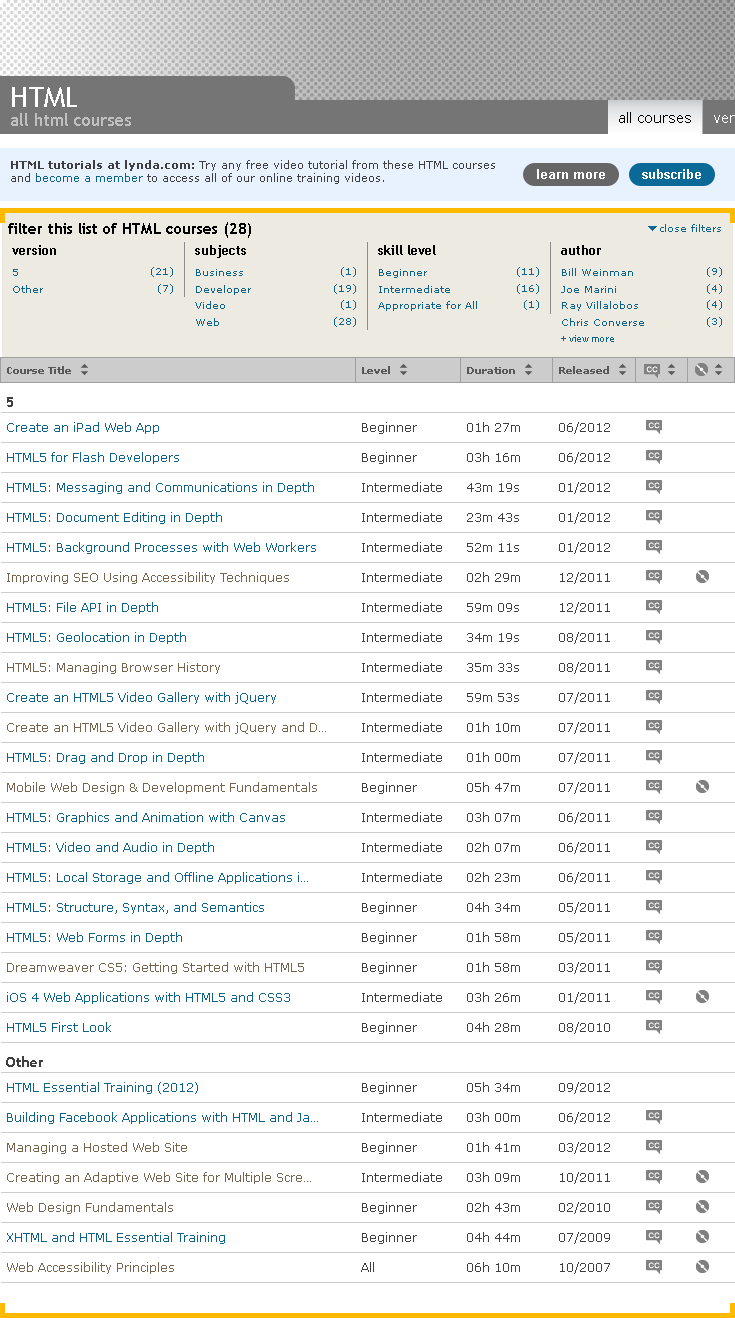Click no-Flash icon for iOS 4 Web Applications
Image resolution: width=735 pixels, height=1318 pixels.
click(702, 996)
